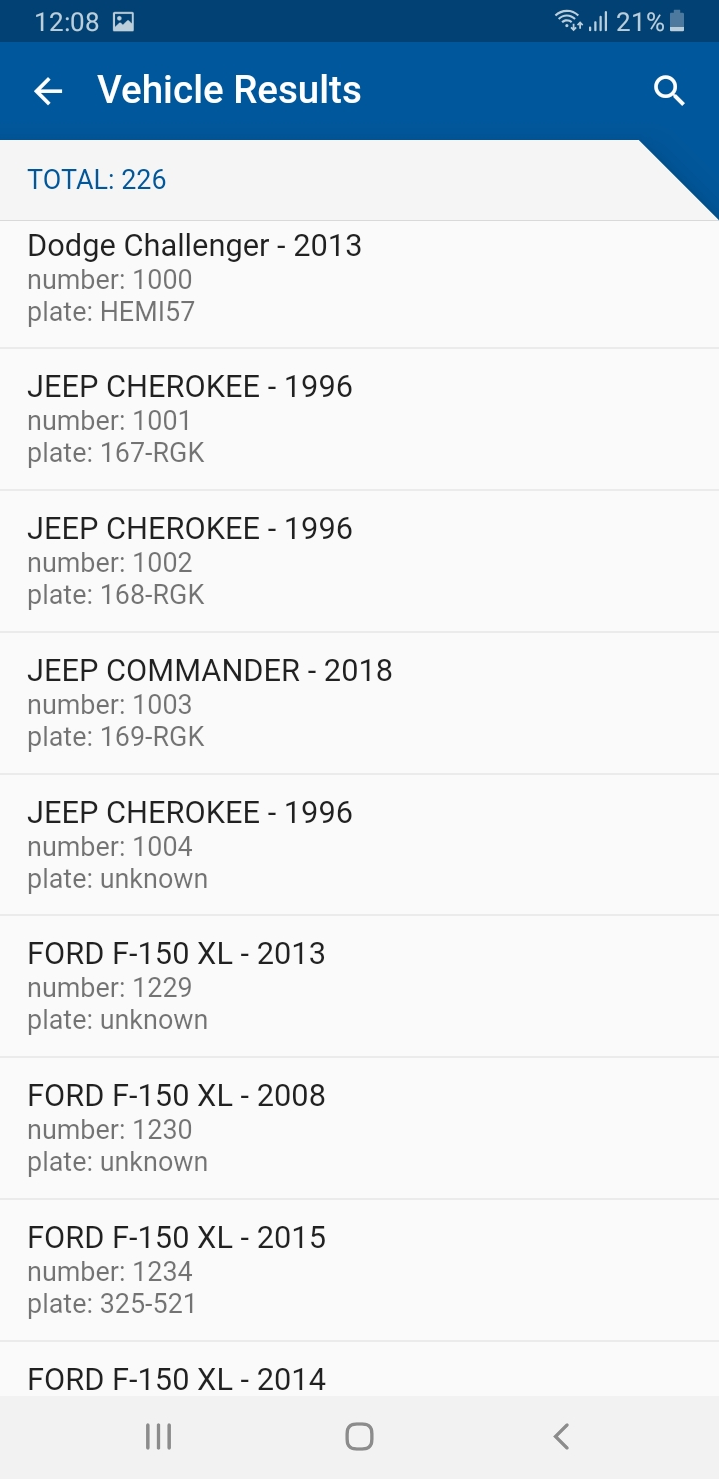Select Ford F-150 XL 2013 entry
The width and height of the screenshot is (719, 1479).
(359, 986)
